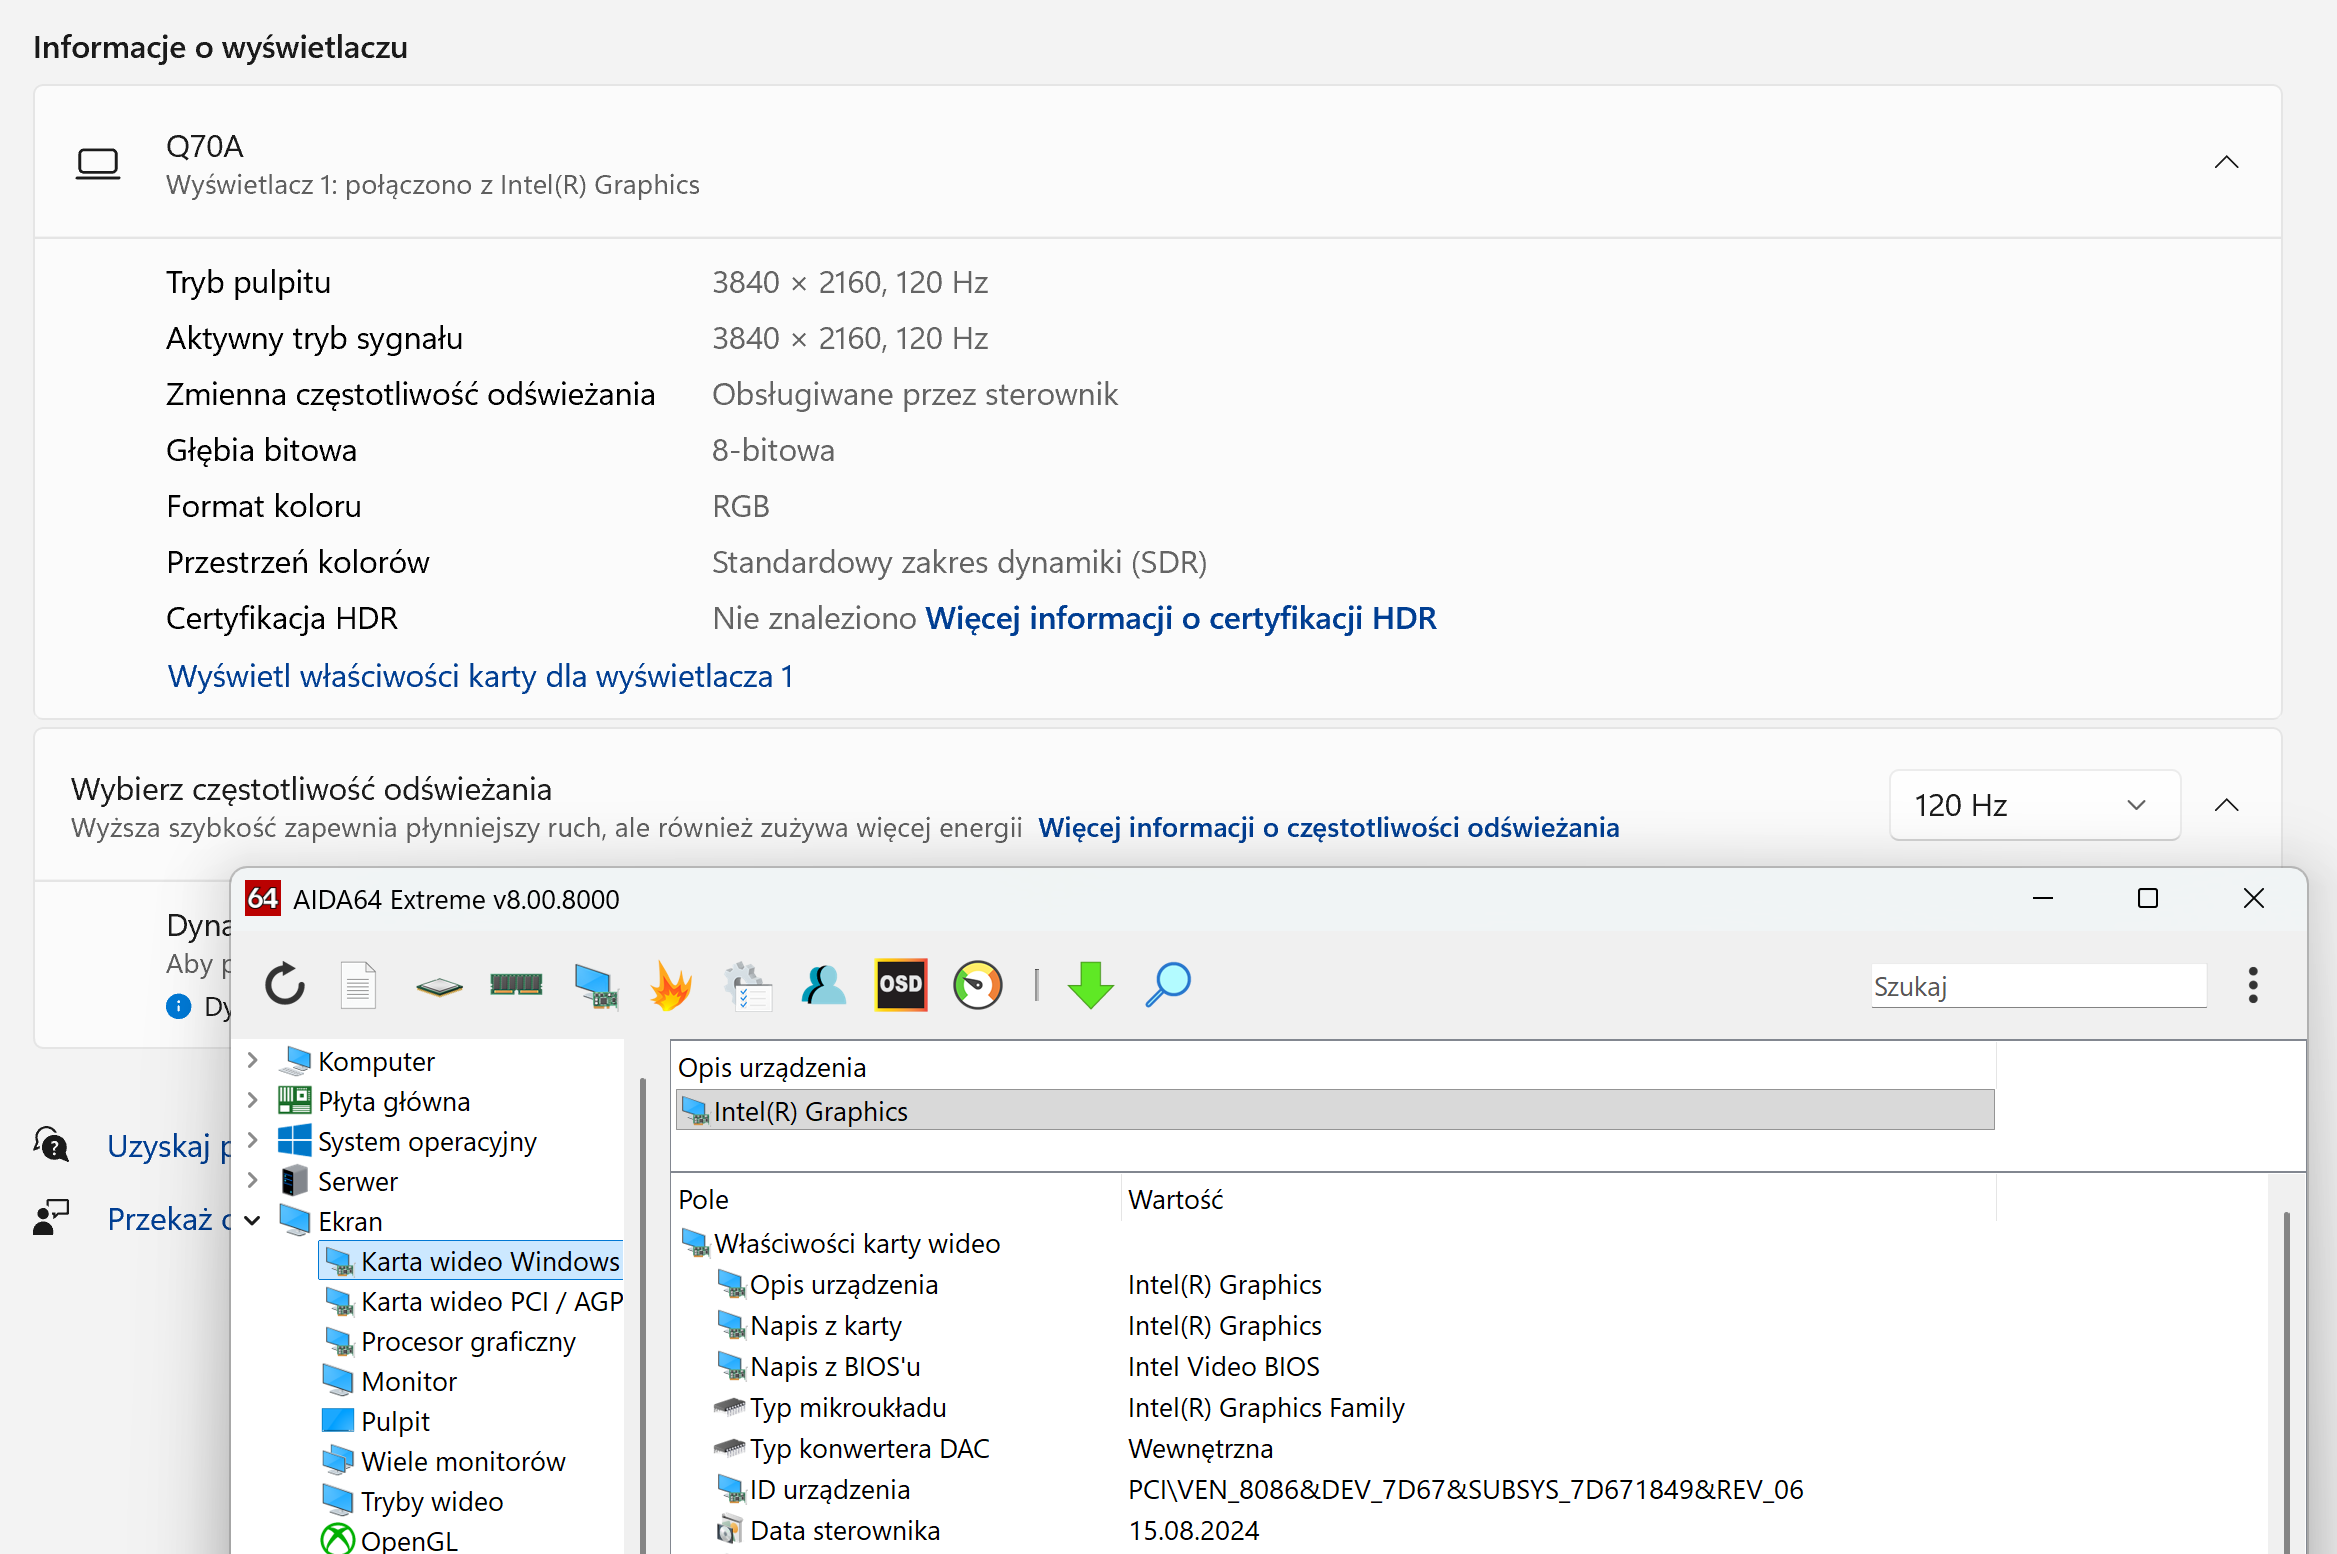Open the three-dot AIDA64 menu
2337x1554 pixels.
click(2252, 985)
